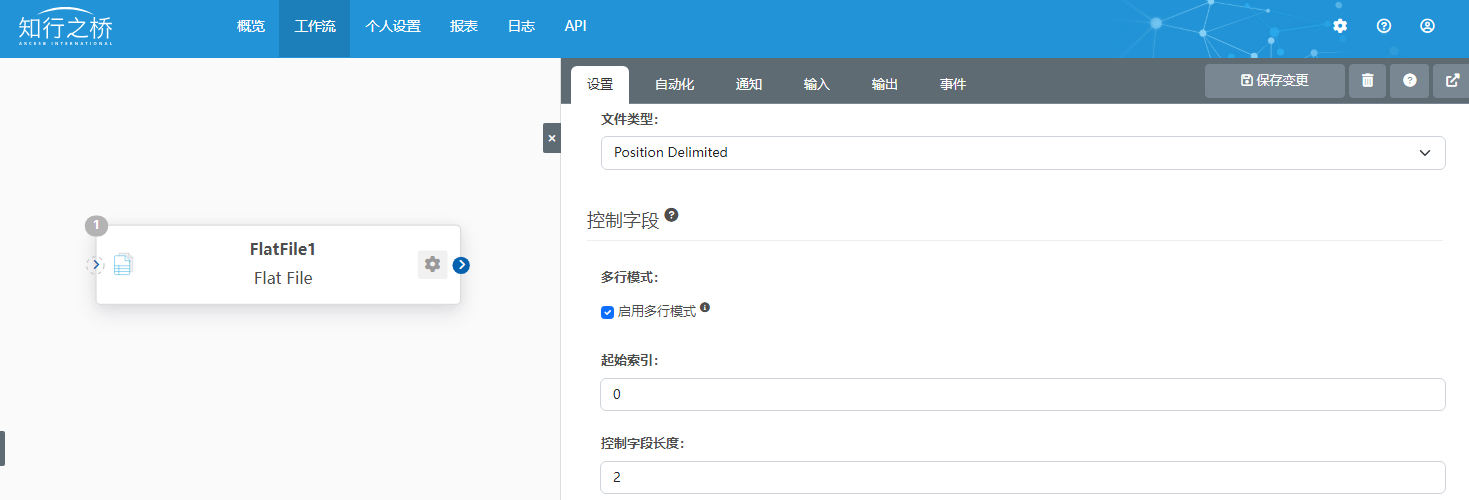Open the 报表 menu item
Image resolution: width=1469 pixels, height=500 pixels.
(x=464, y=27)
